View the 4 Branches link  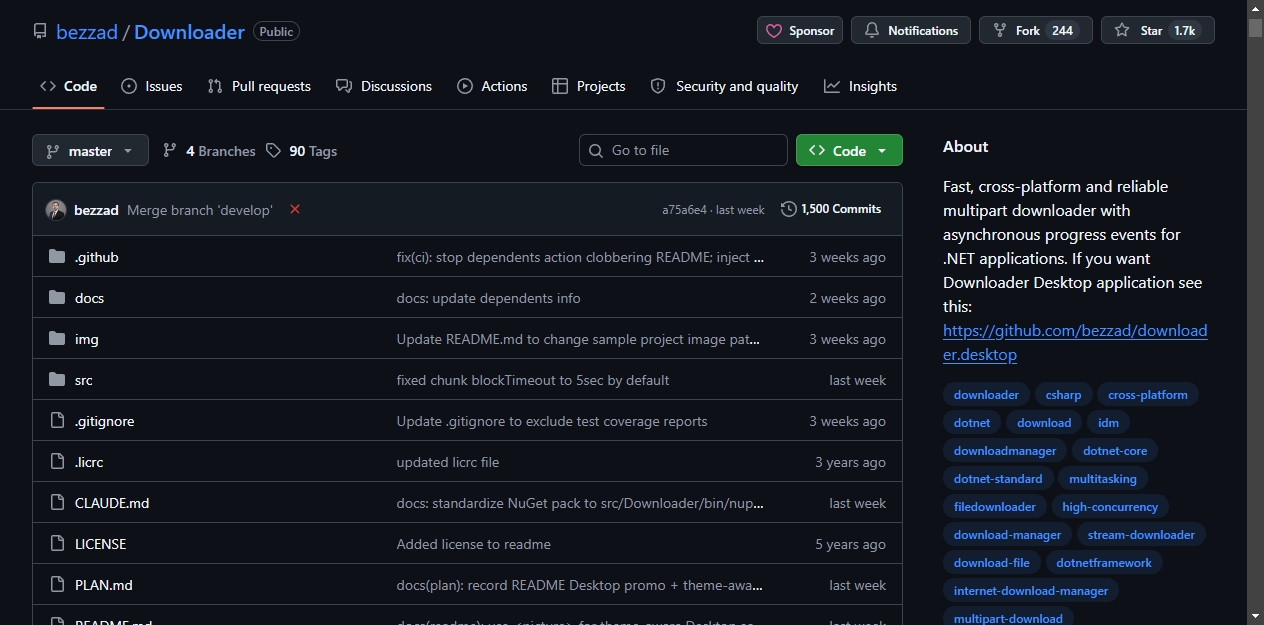pos(209,151)
